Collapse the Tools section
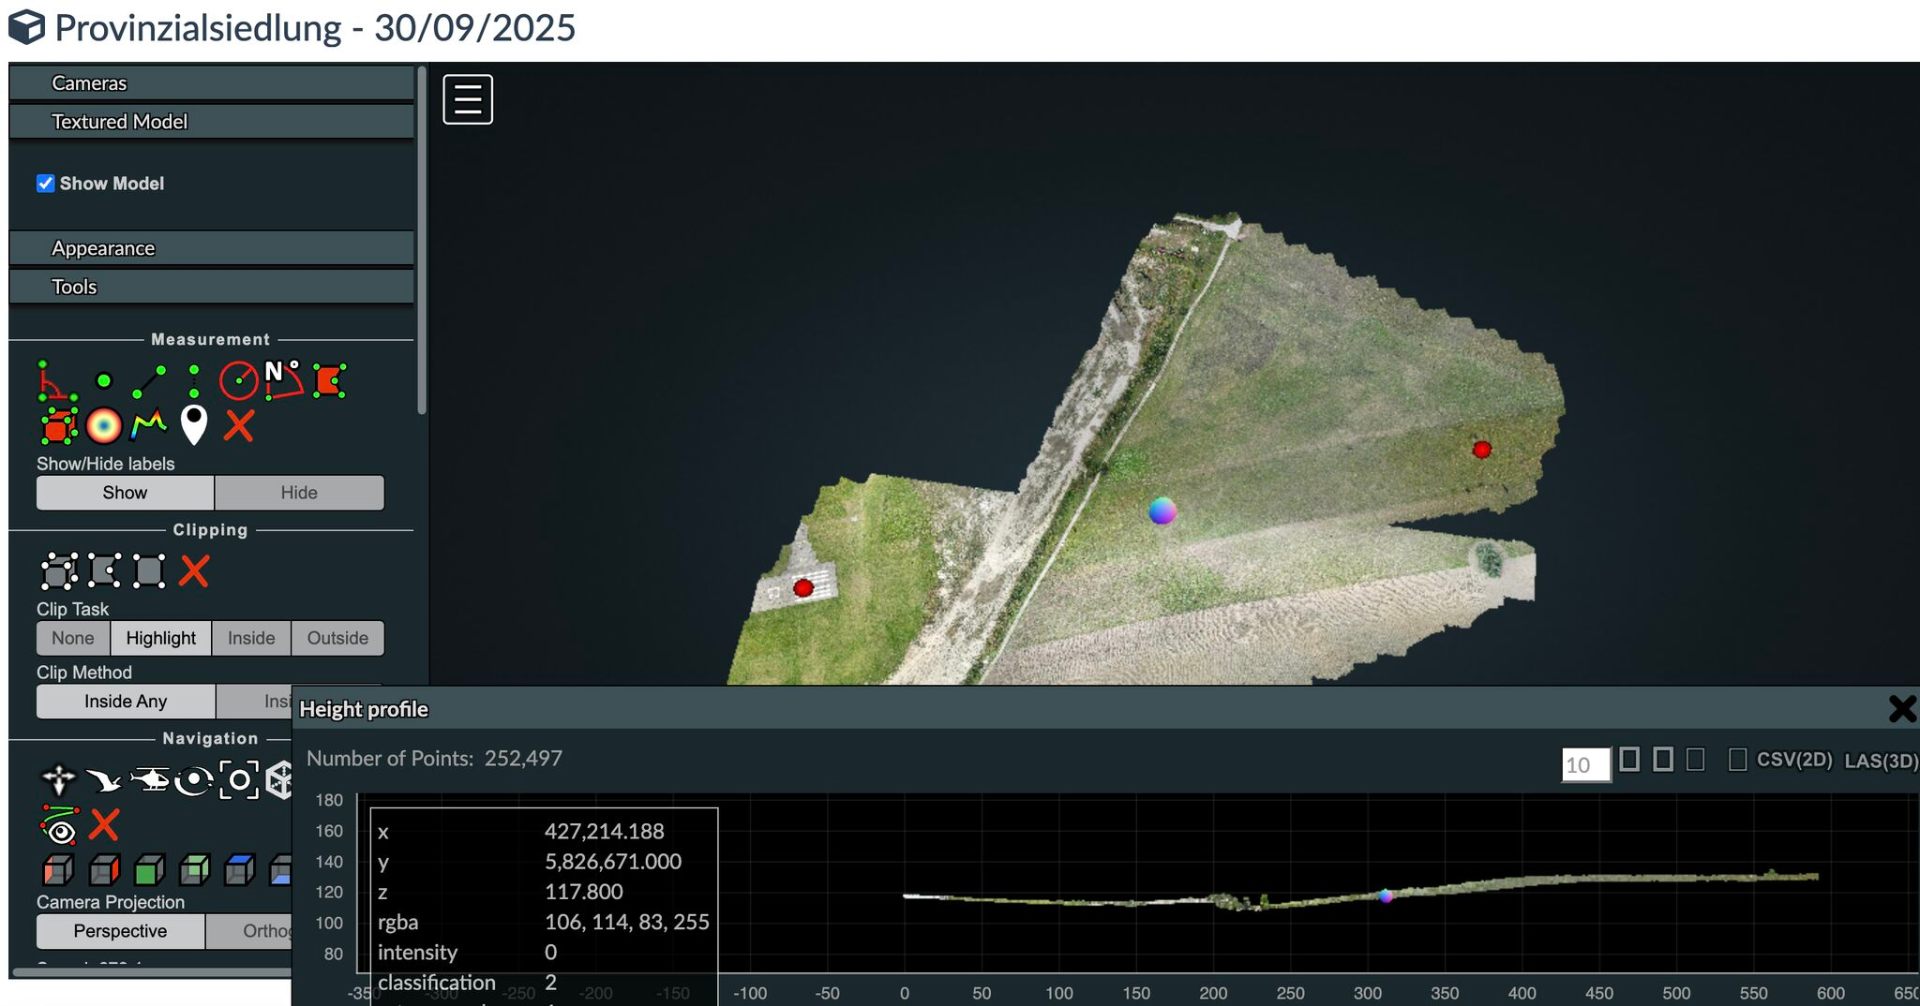 click(x=74, y=287)
